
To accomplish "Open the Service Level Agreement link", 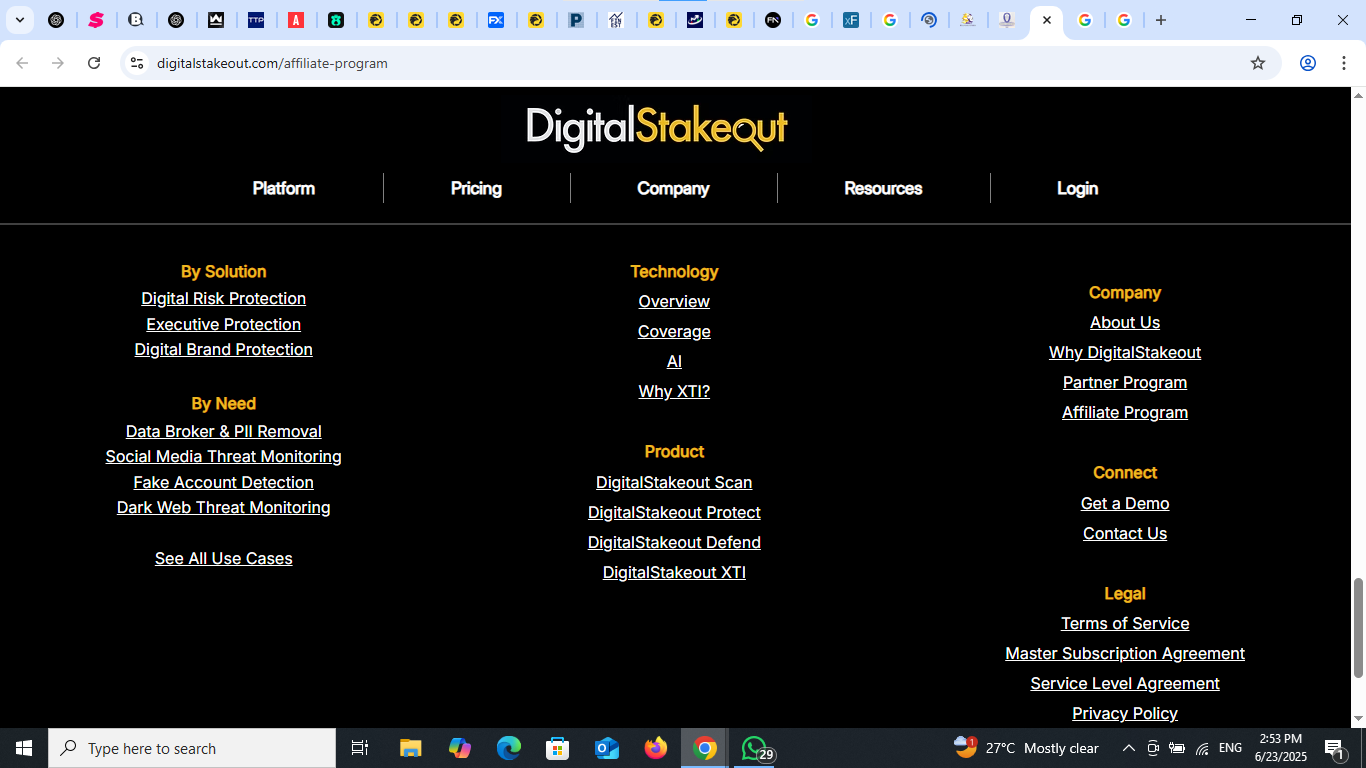I will [x=1125, y=683].
